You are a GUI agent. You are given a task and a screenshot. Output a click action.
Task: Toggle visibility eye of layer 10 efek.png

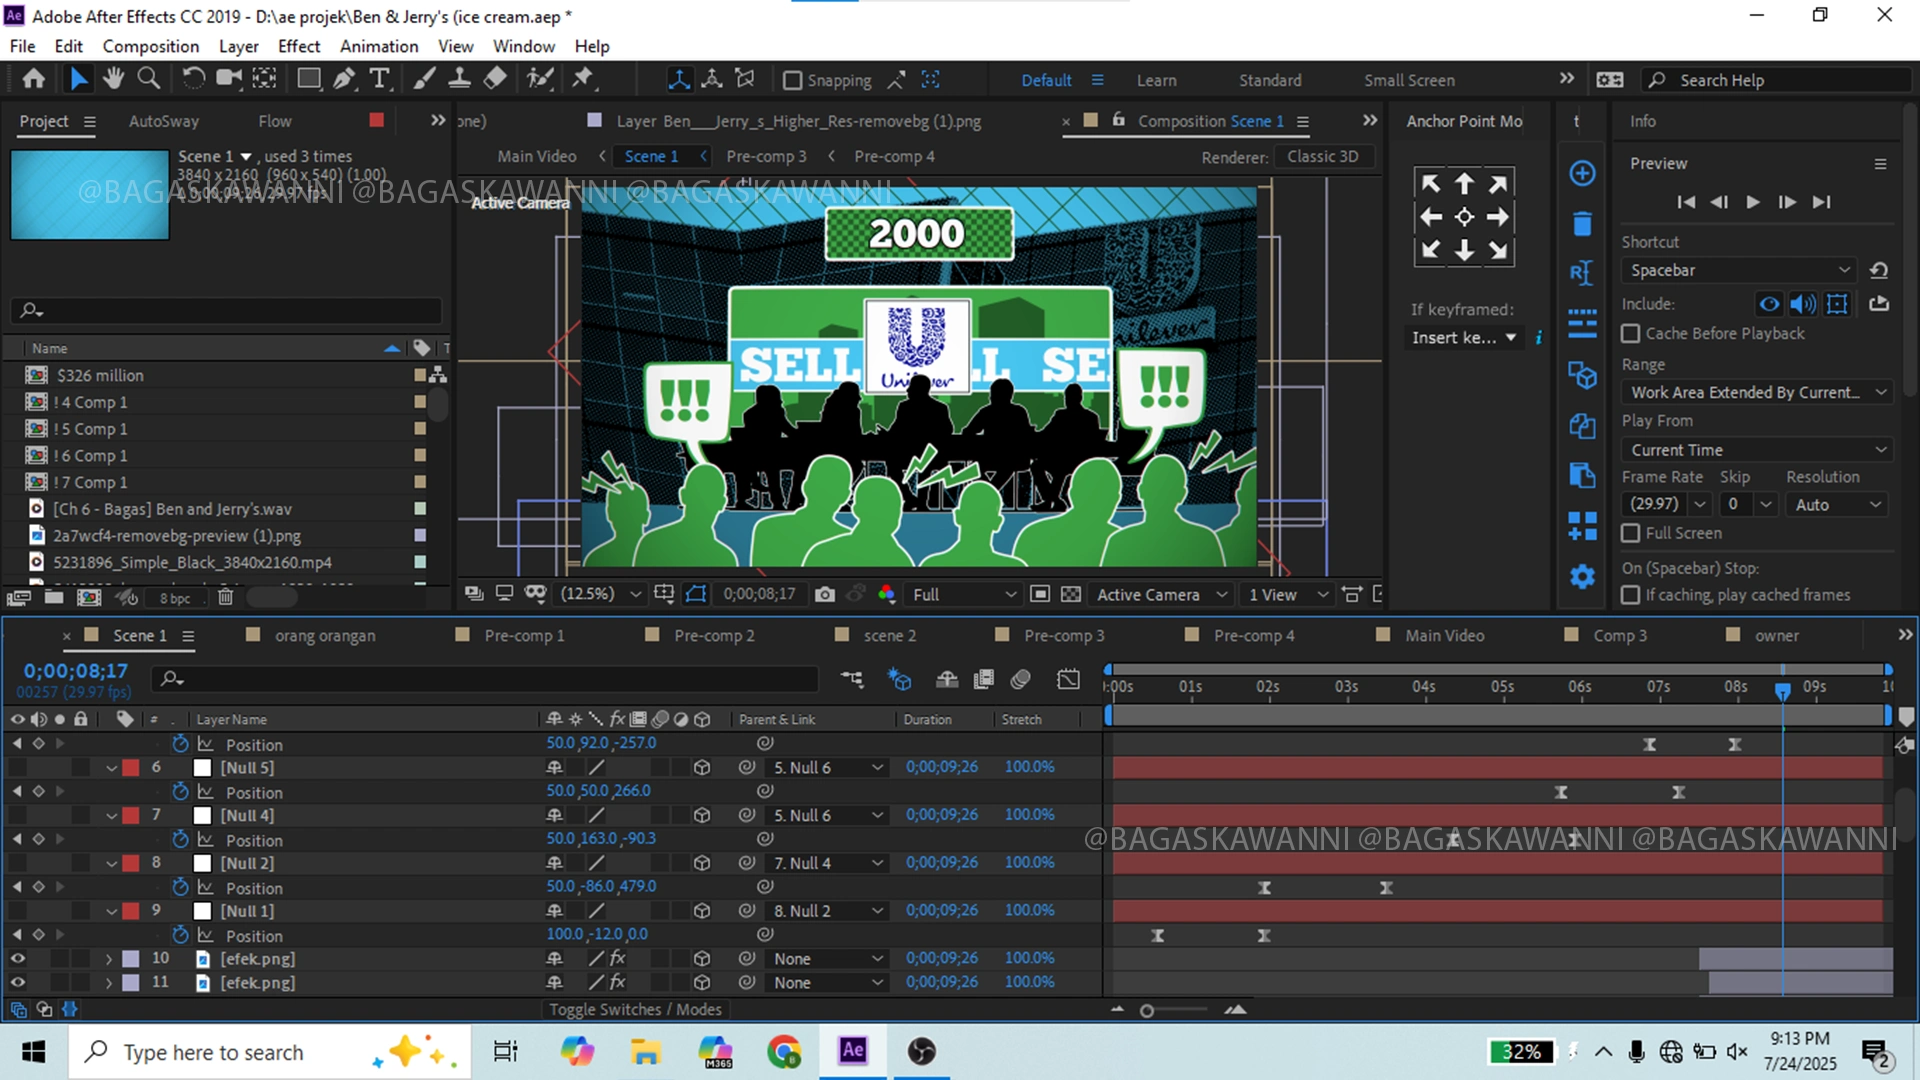click(18, 958)
